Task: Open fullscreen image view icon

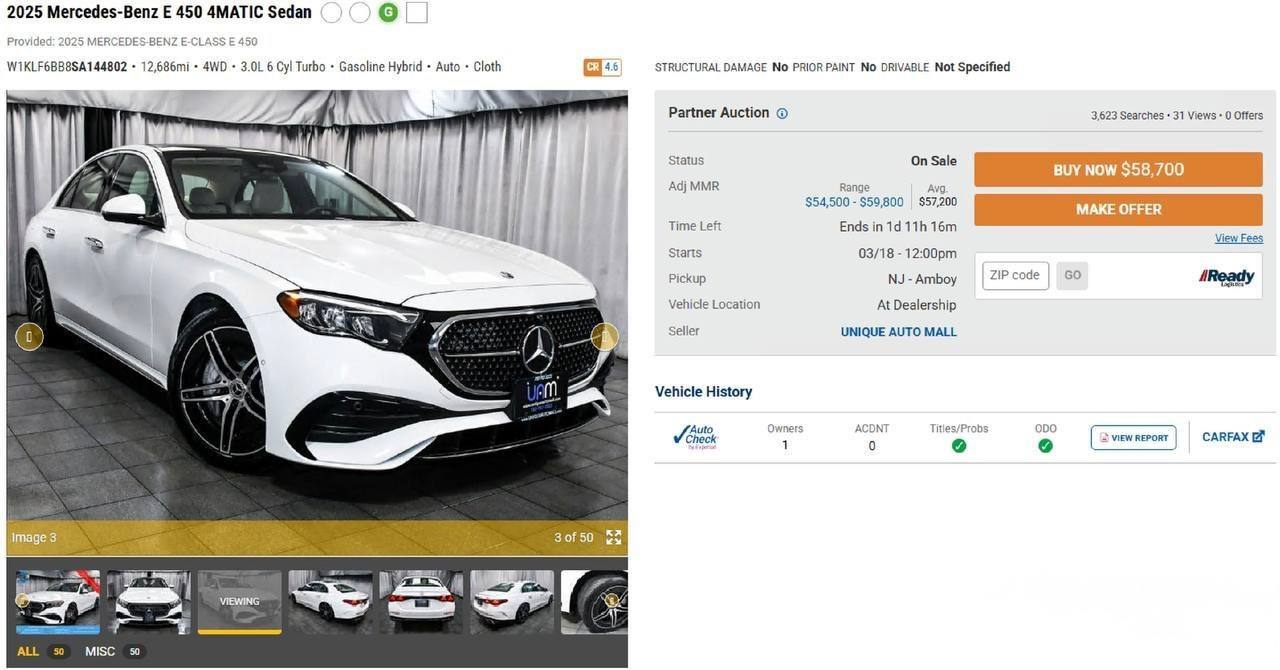Action: pos(614,537)
